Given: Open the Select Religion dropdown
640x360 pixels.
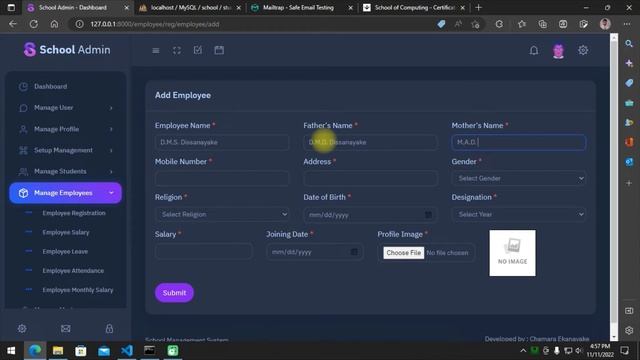Looking at the screenshot, I should 222,214.
